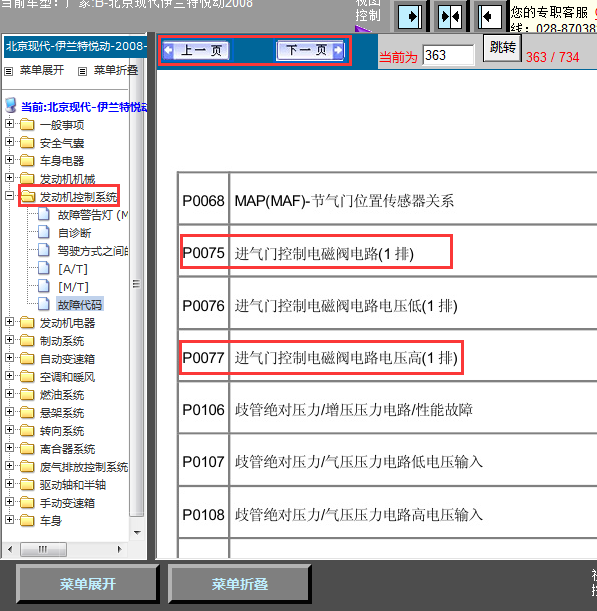This screenshot has height=611, width=597.
Task: Click the 驱动轴和半轴 folder icon
Action: click(x=27, y=484)
